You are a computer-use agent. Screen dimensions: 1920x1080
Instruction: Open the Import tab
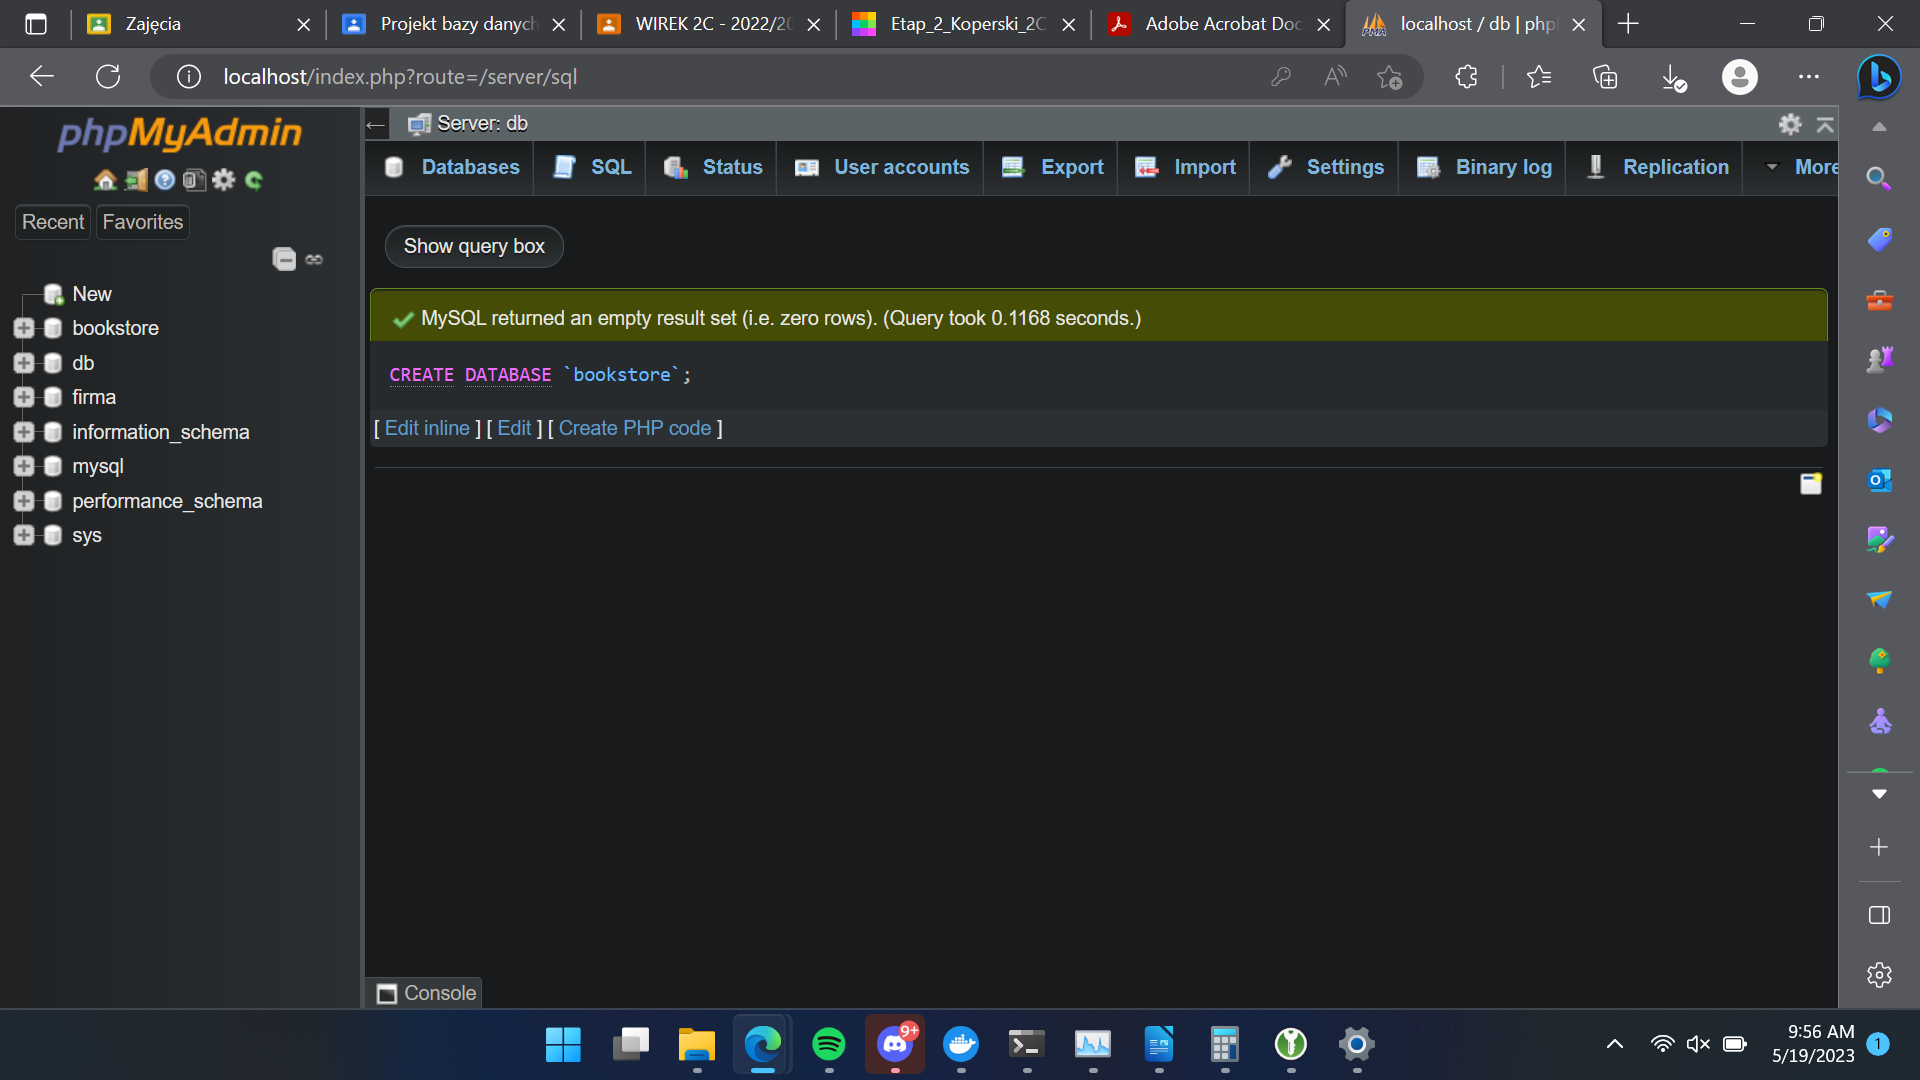click(1186, 167)
